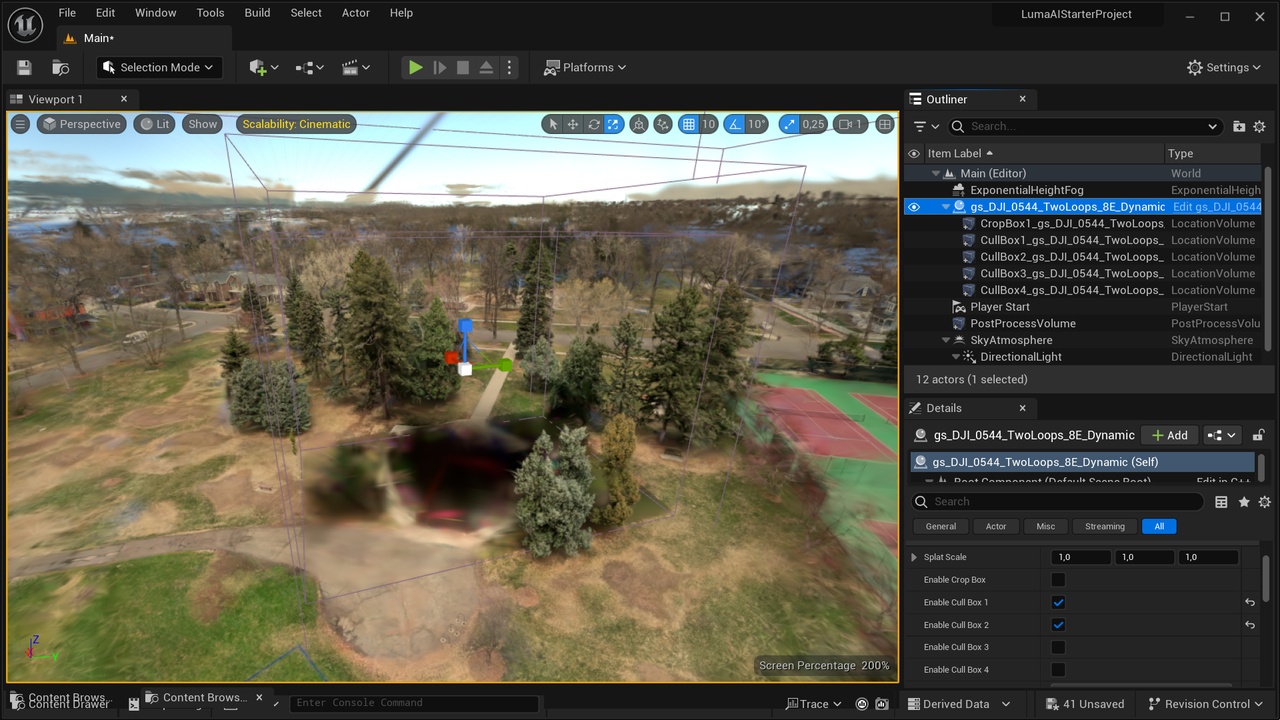Click the Outliner search field
The height and width of the screenshot is (720, 1280).
tap(1085, 126)
